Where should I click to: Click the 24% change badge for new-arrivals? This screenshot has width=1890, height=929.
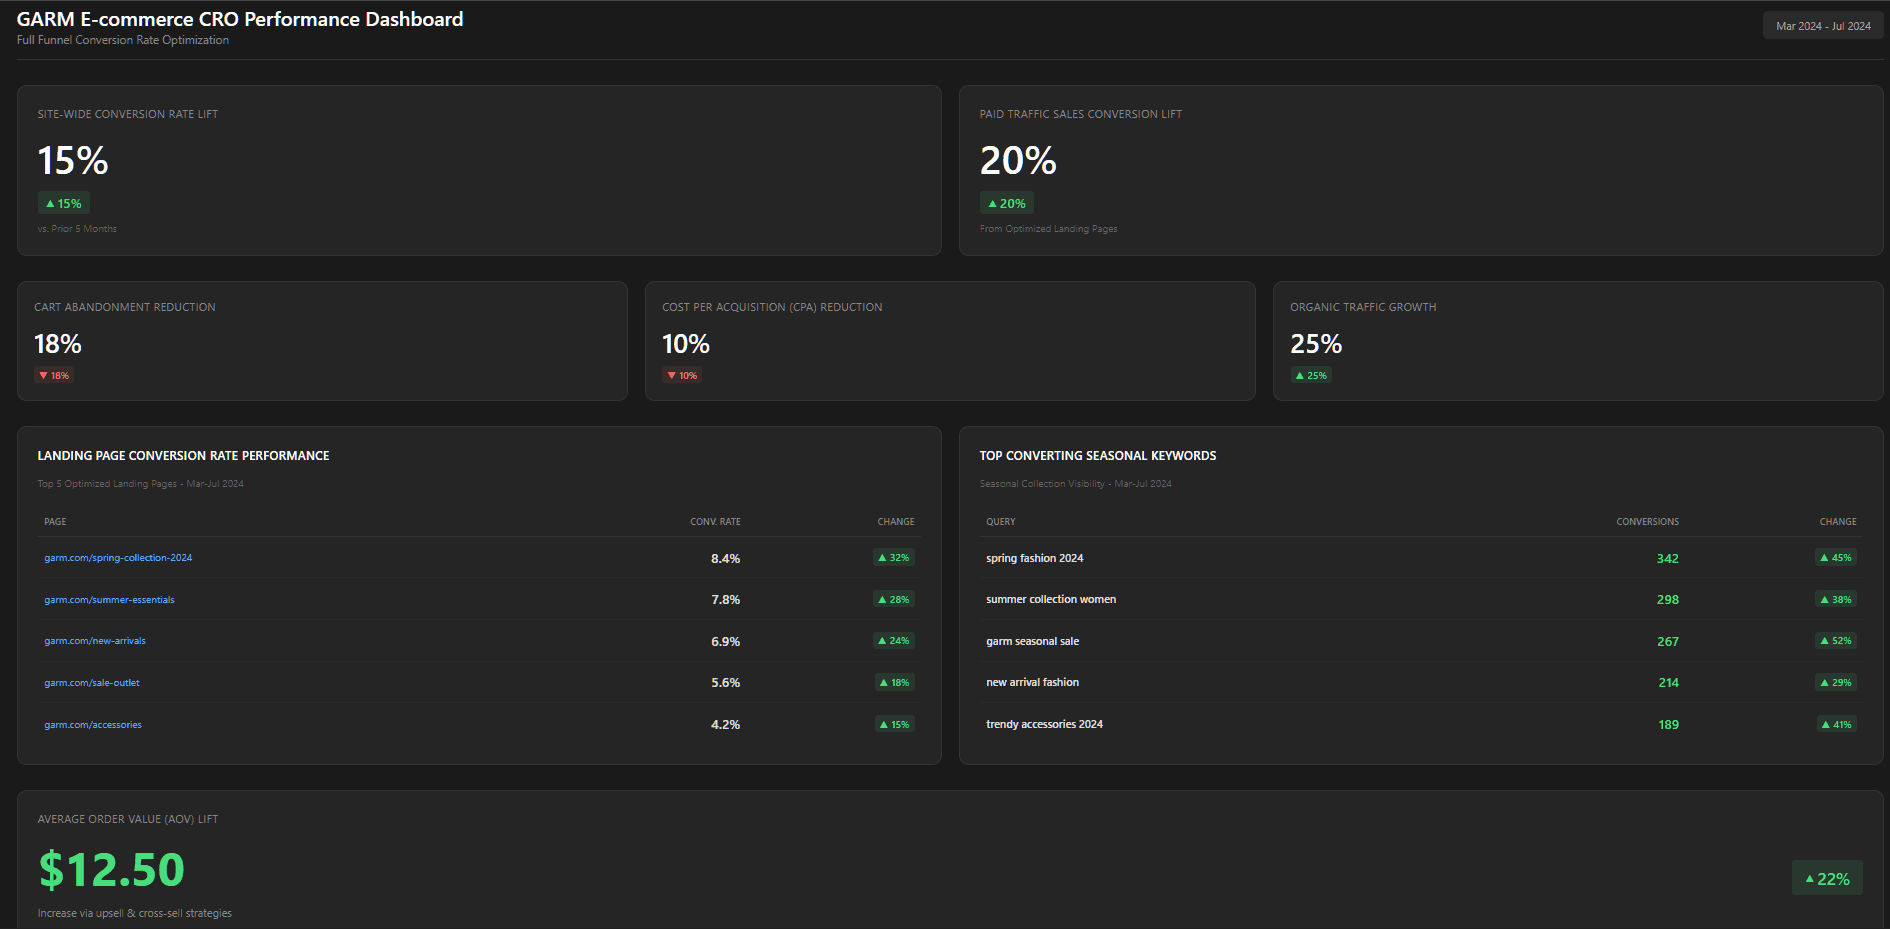coord(894,641)
